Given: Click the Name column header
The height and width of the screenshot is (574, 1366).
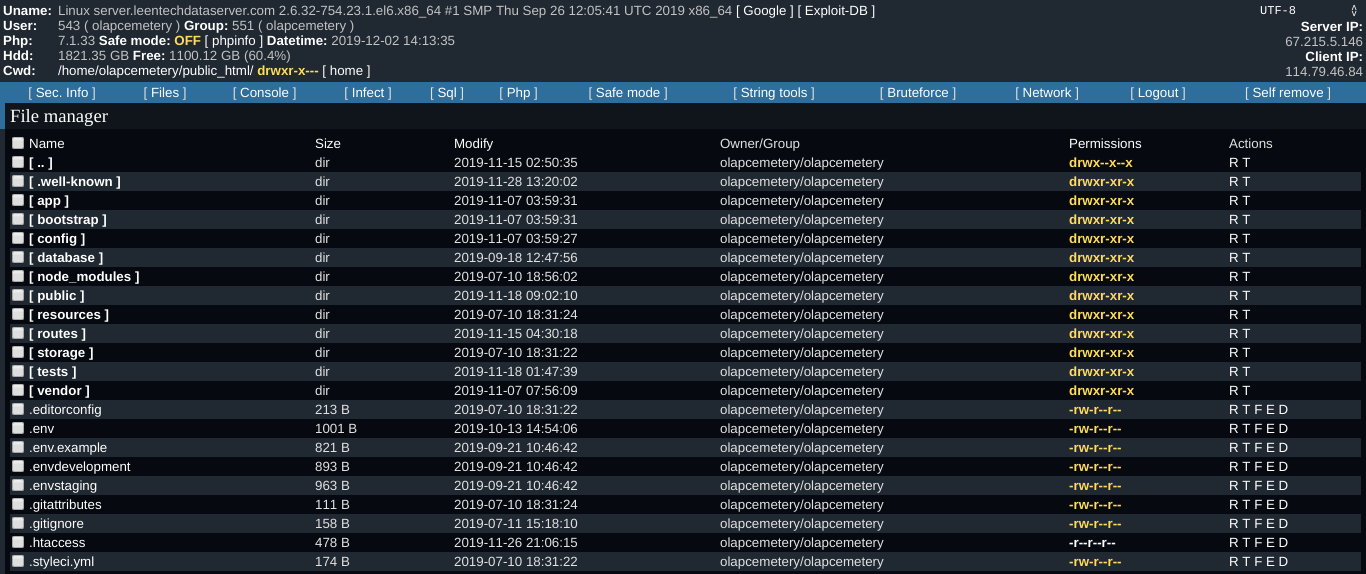Looking at the screenshot, I should (x=46, y=143).
